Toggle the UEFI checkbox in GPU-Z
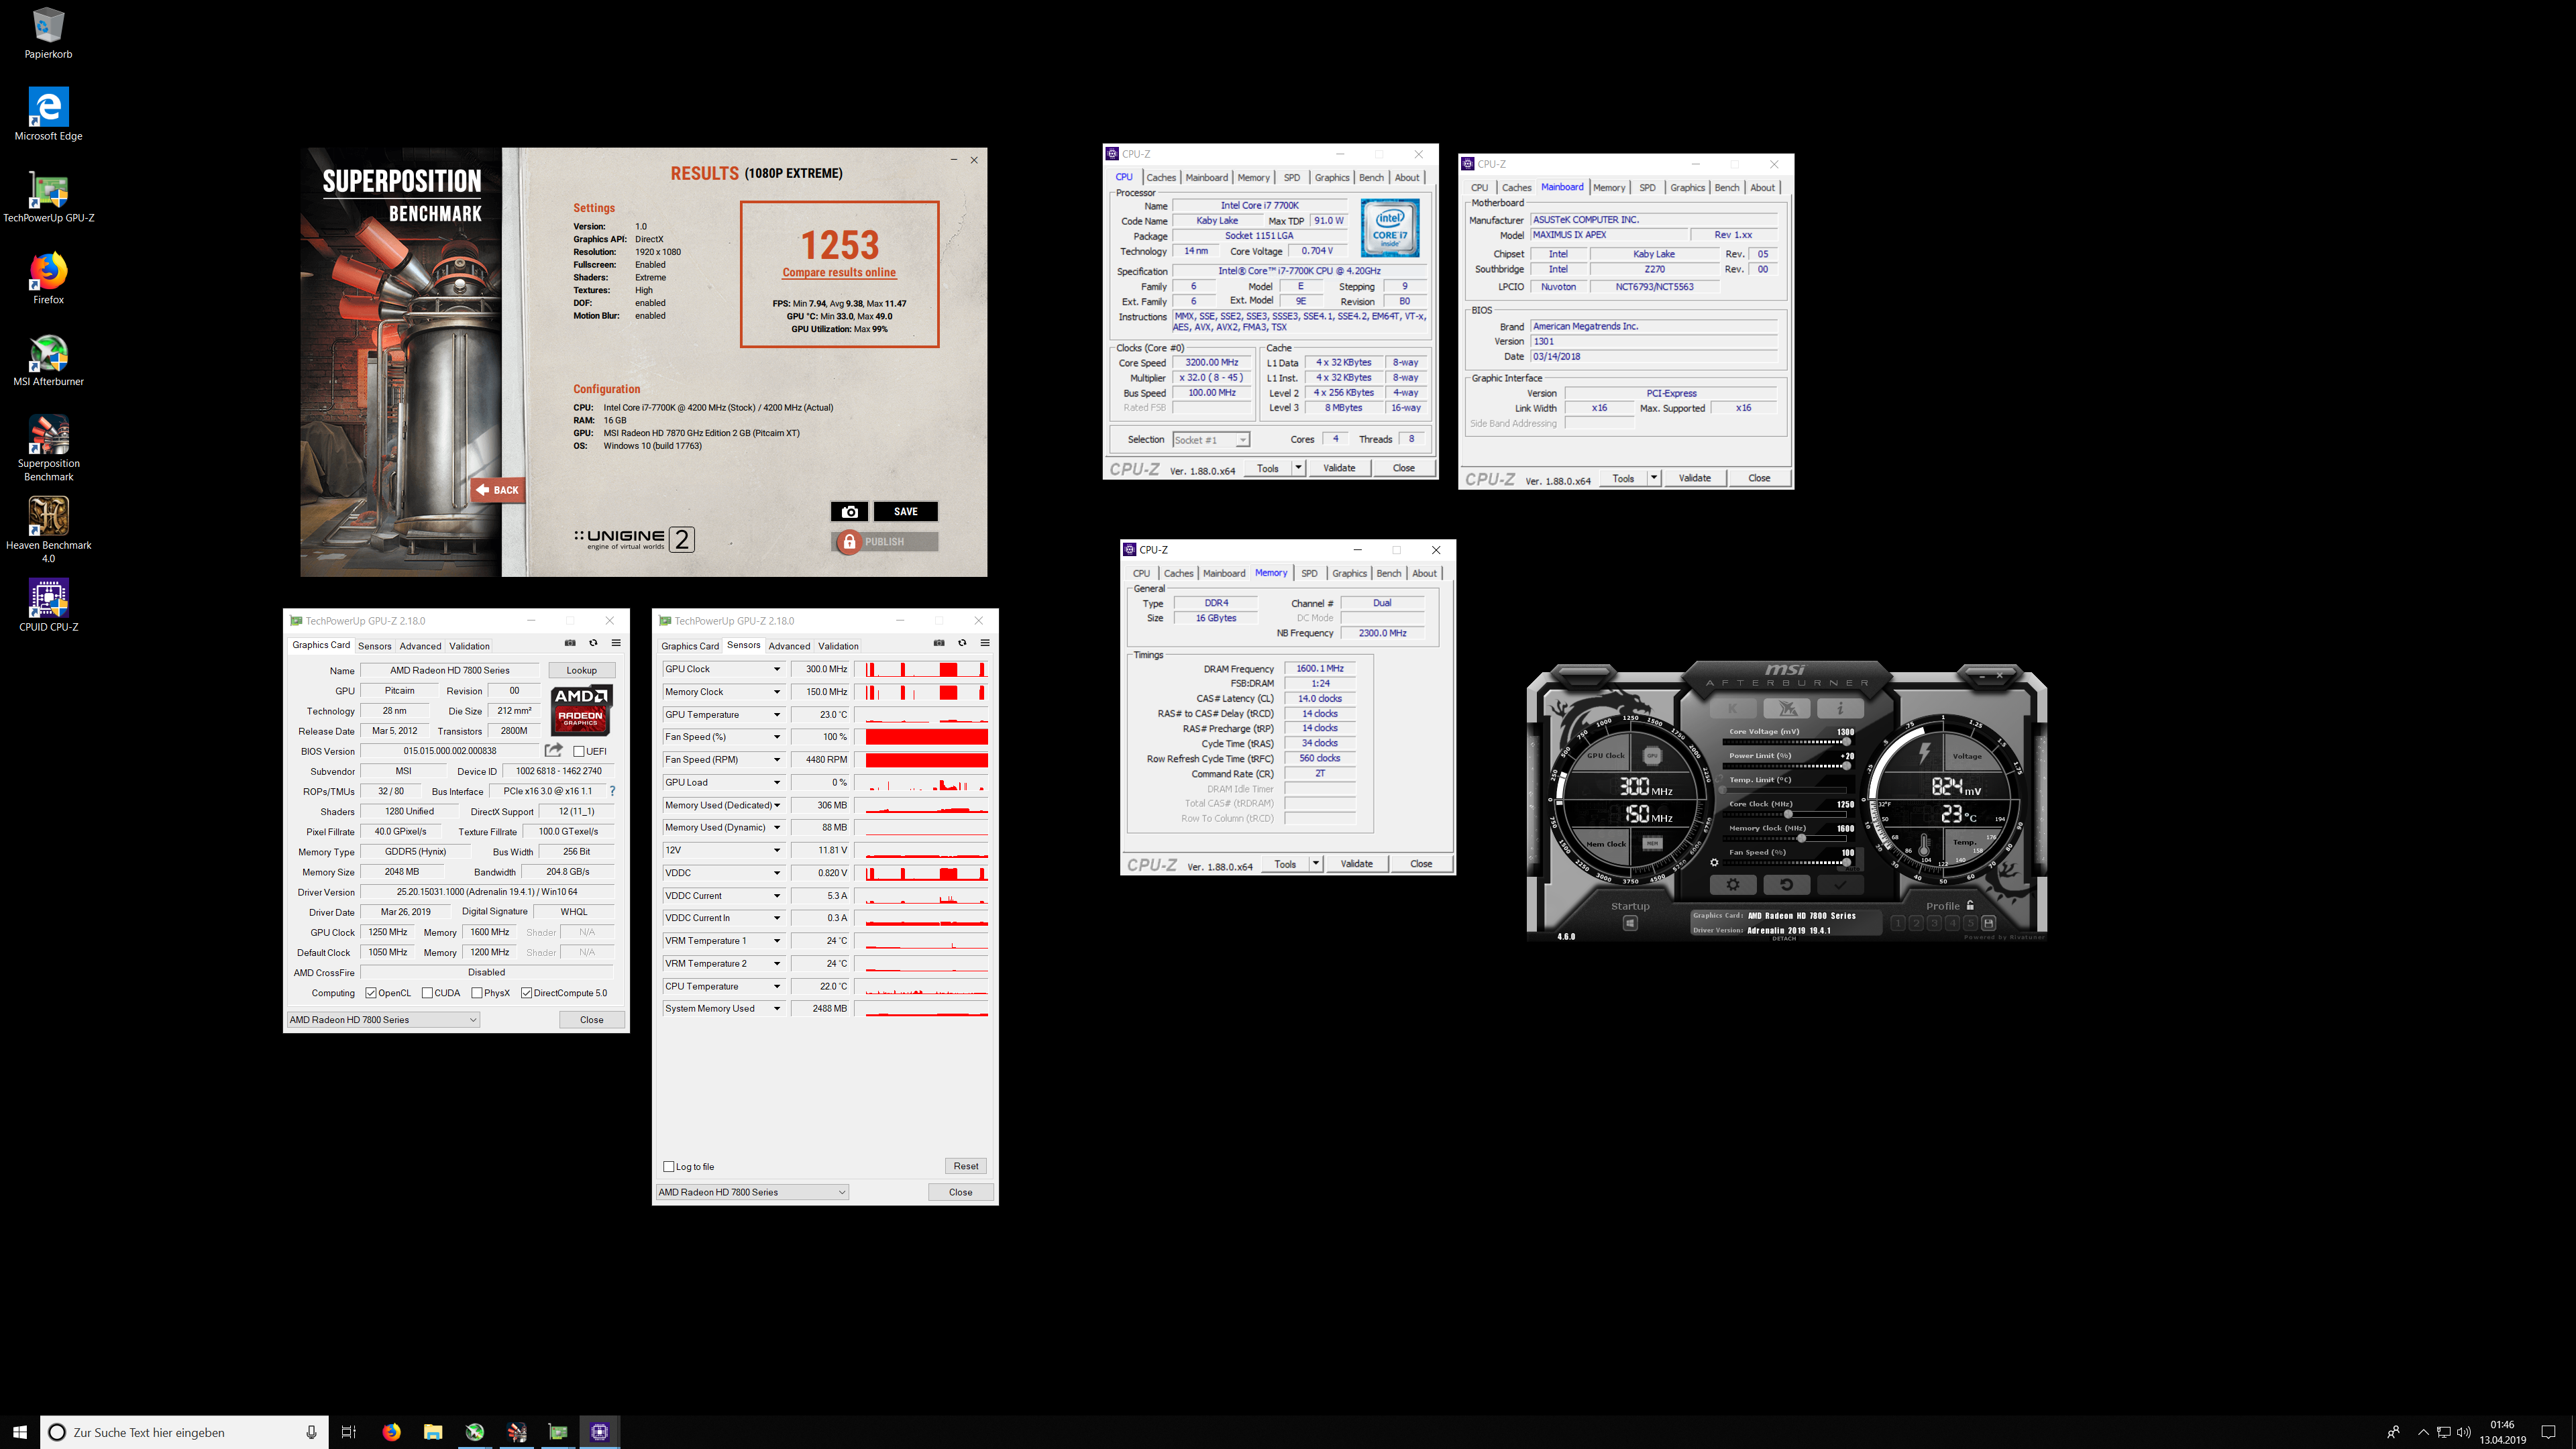This screenshot has width=2576, height=1449. pos(578,751)
